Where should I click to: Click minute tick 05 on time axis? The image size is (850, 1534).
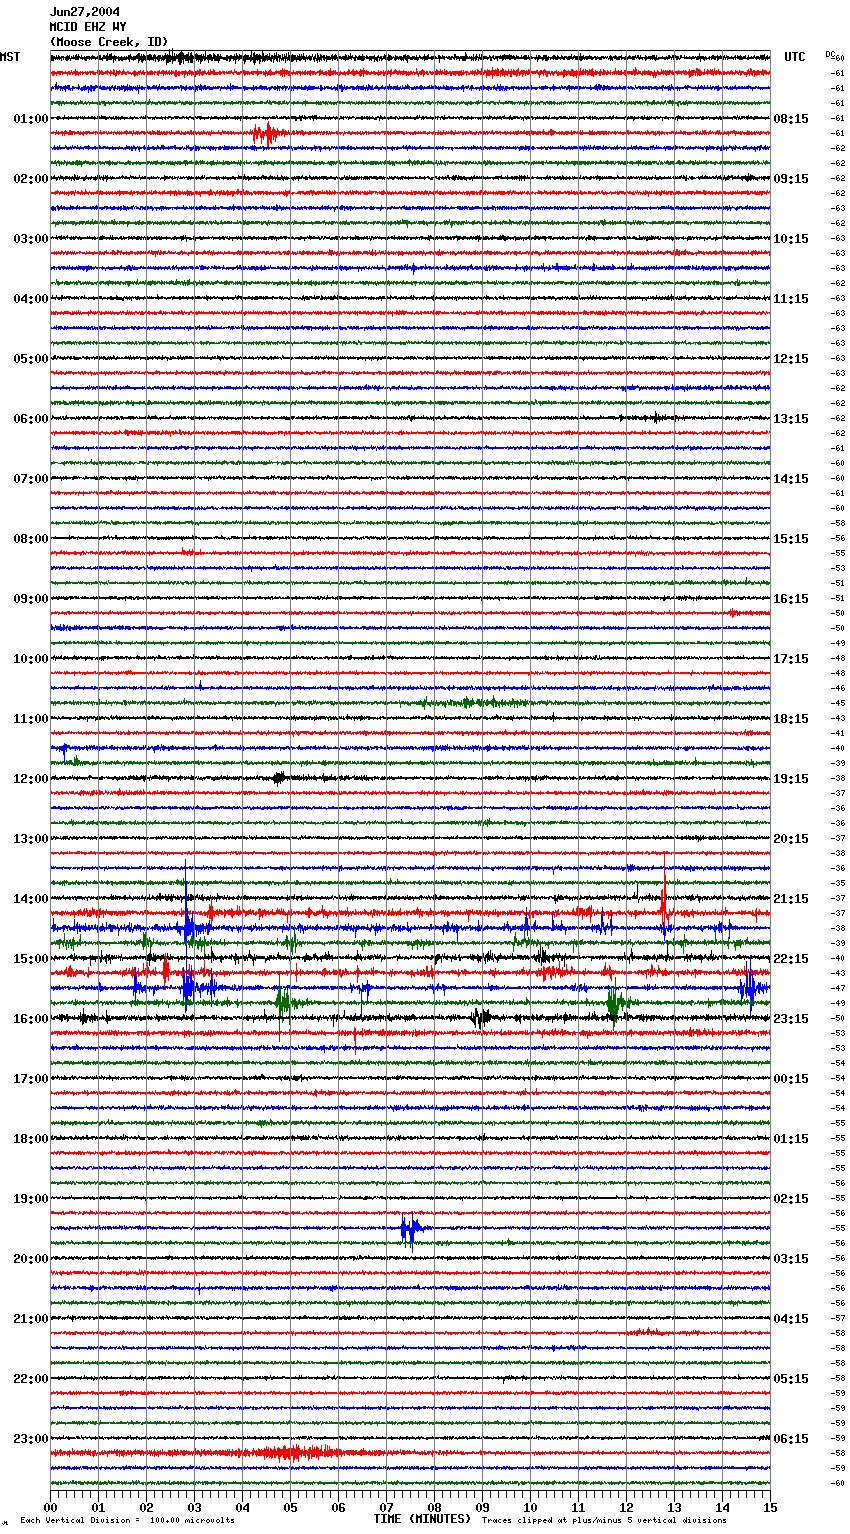pos(290,1507)
